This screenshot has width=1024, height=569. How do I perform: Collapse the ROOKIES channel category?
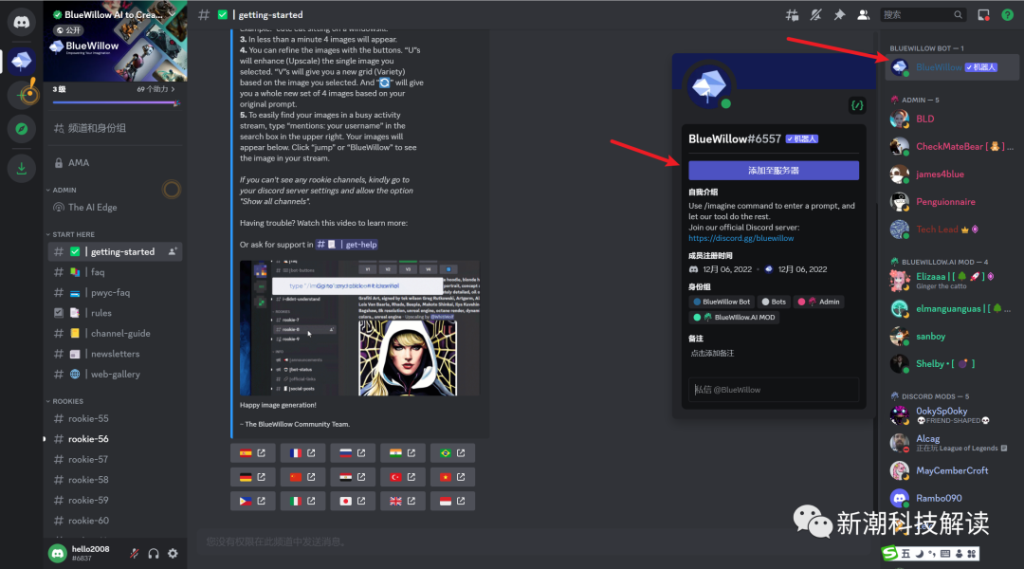pos(68,401)
